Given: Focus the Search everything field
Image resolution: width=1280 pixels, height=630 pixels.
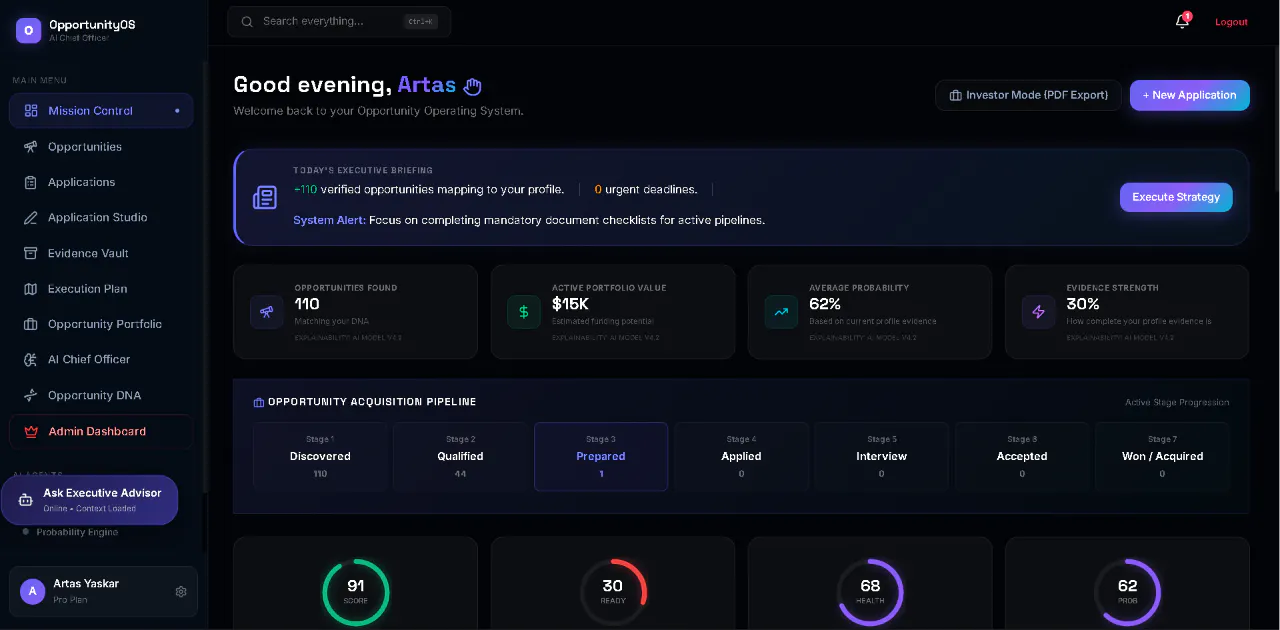Looking at the screenshot, I should pyautogui.click(x=339, y=21).
